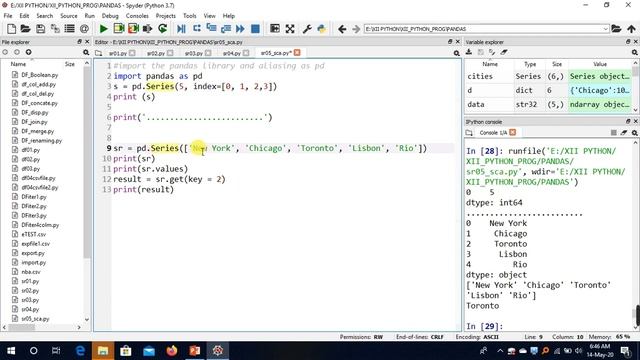This screenshot has width=640, height=360.
Task: Run the current cell
Action: click(x=119, y=29)
